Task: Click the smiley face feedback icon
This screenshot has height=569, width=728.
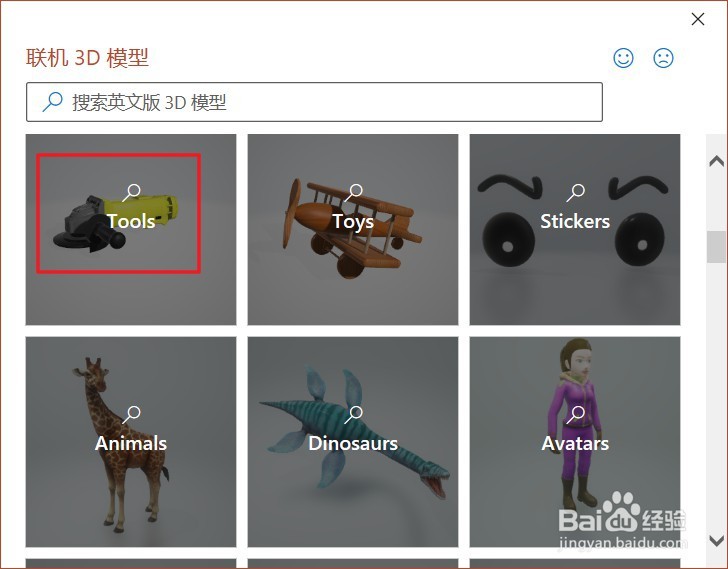Action: [623, 58]
